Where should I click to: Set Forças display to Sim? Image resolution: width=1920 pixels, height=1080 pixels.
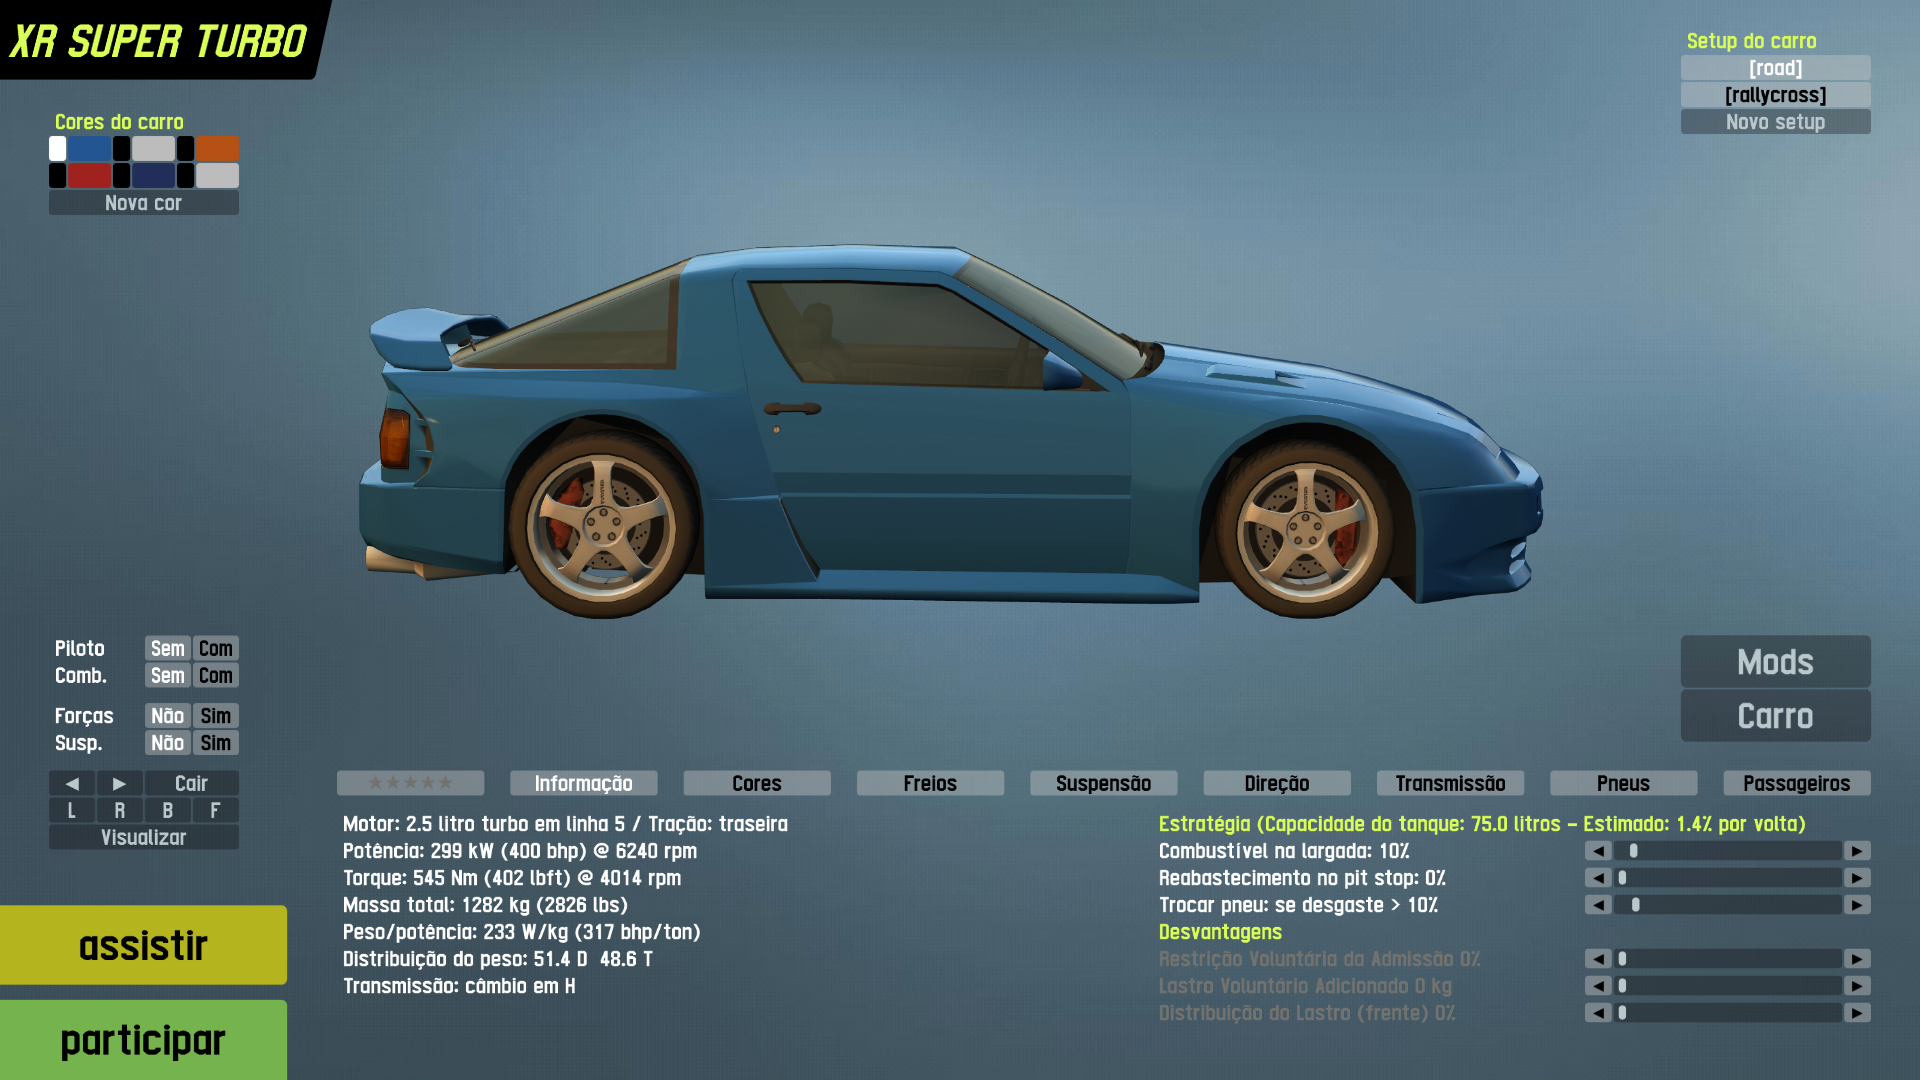pyautogui.click(x=215, y=716)
